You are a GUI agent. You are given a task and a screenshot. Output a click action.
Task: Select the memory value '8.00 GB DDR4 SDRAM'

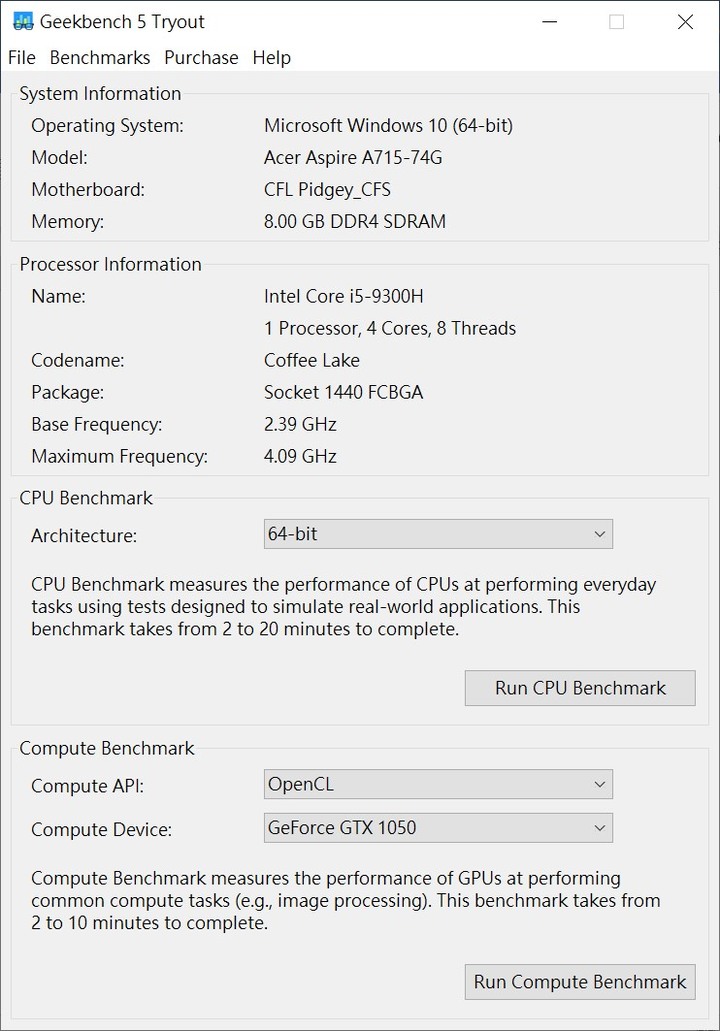point(355,222)
